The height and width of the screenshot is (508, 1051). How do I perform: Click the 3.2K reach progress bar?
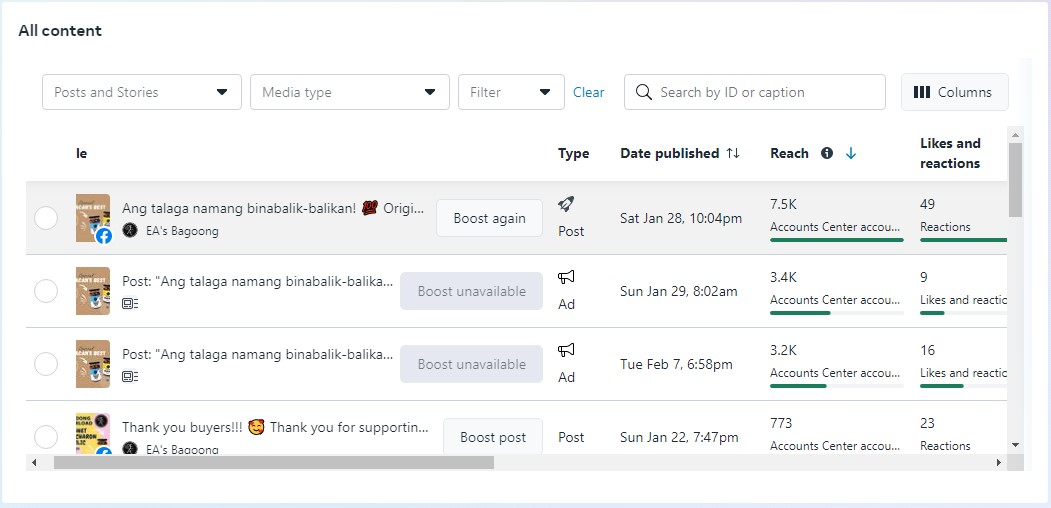(x=837, y=385)
